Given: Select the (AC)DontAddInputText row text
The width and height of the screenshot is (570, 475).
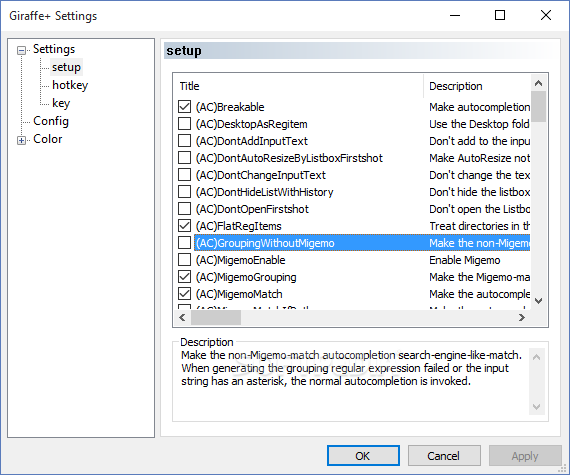Looking at the screenshot, I should tap(252, 141).
